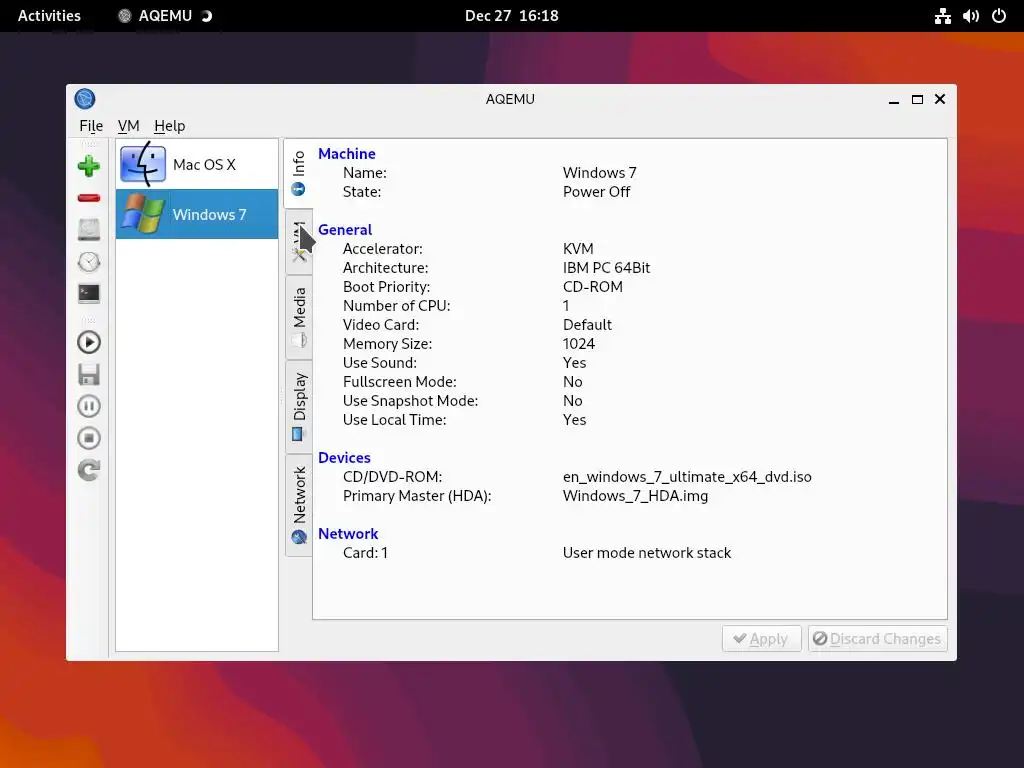The image size is (1024, 768).
Task: Close the AQEMU window
Action: click(940, 99)
